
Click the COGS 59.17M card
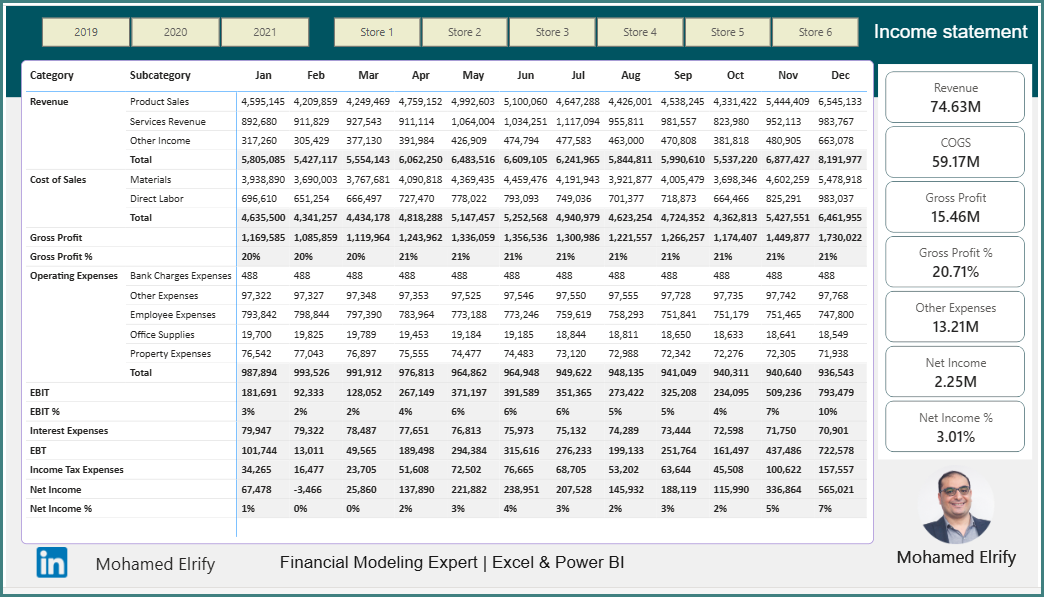(955, 152)
